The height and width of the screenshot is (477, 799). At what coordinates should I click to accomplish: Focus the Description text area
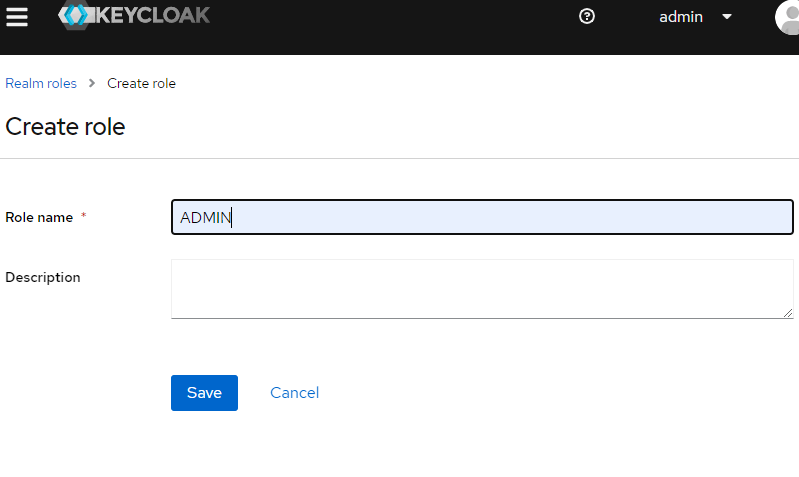tap(482, 289)
